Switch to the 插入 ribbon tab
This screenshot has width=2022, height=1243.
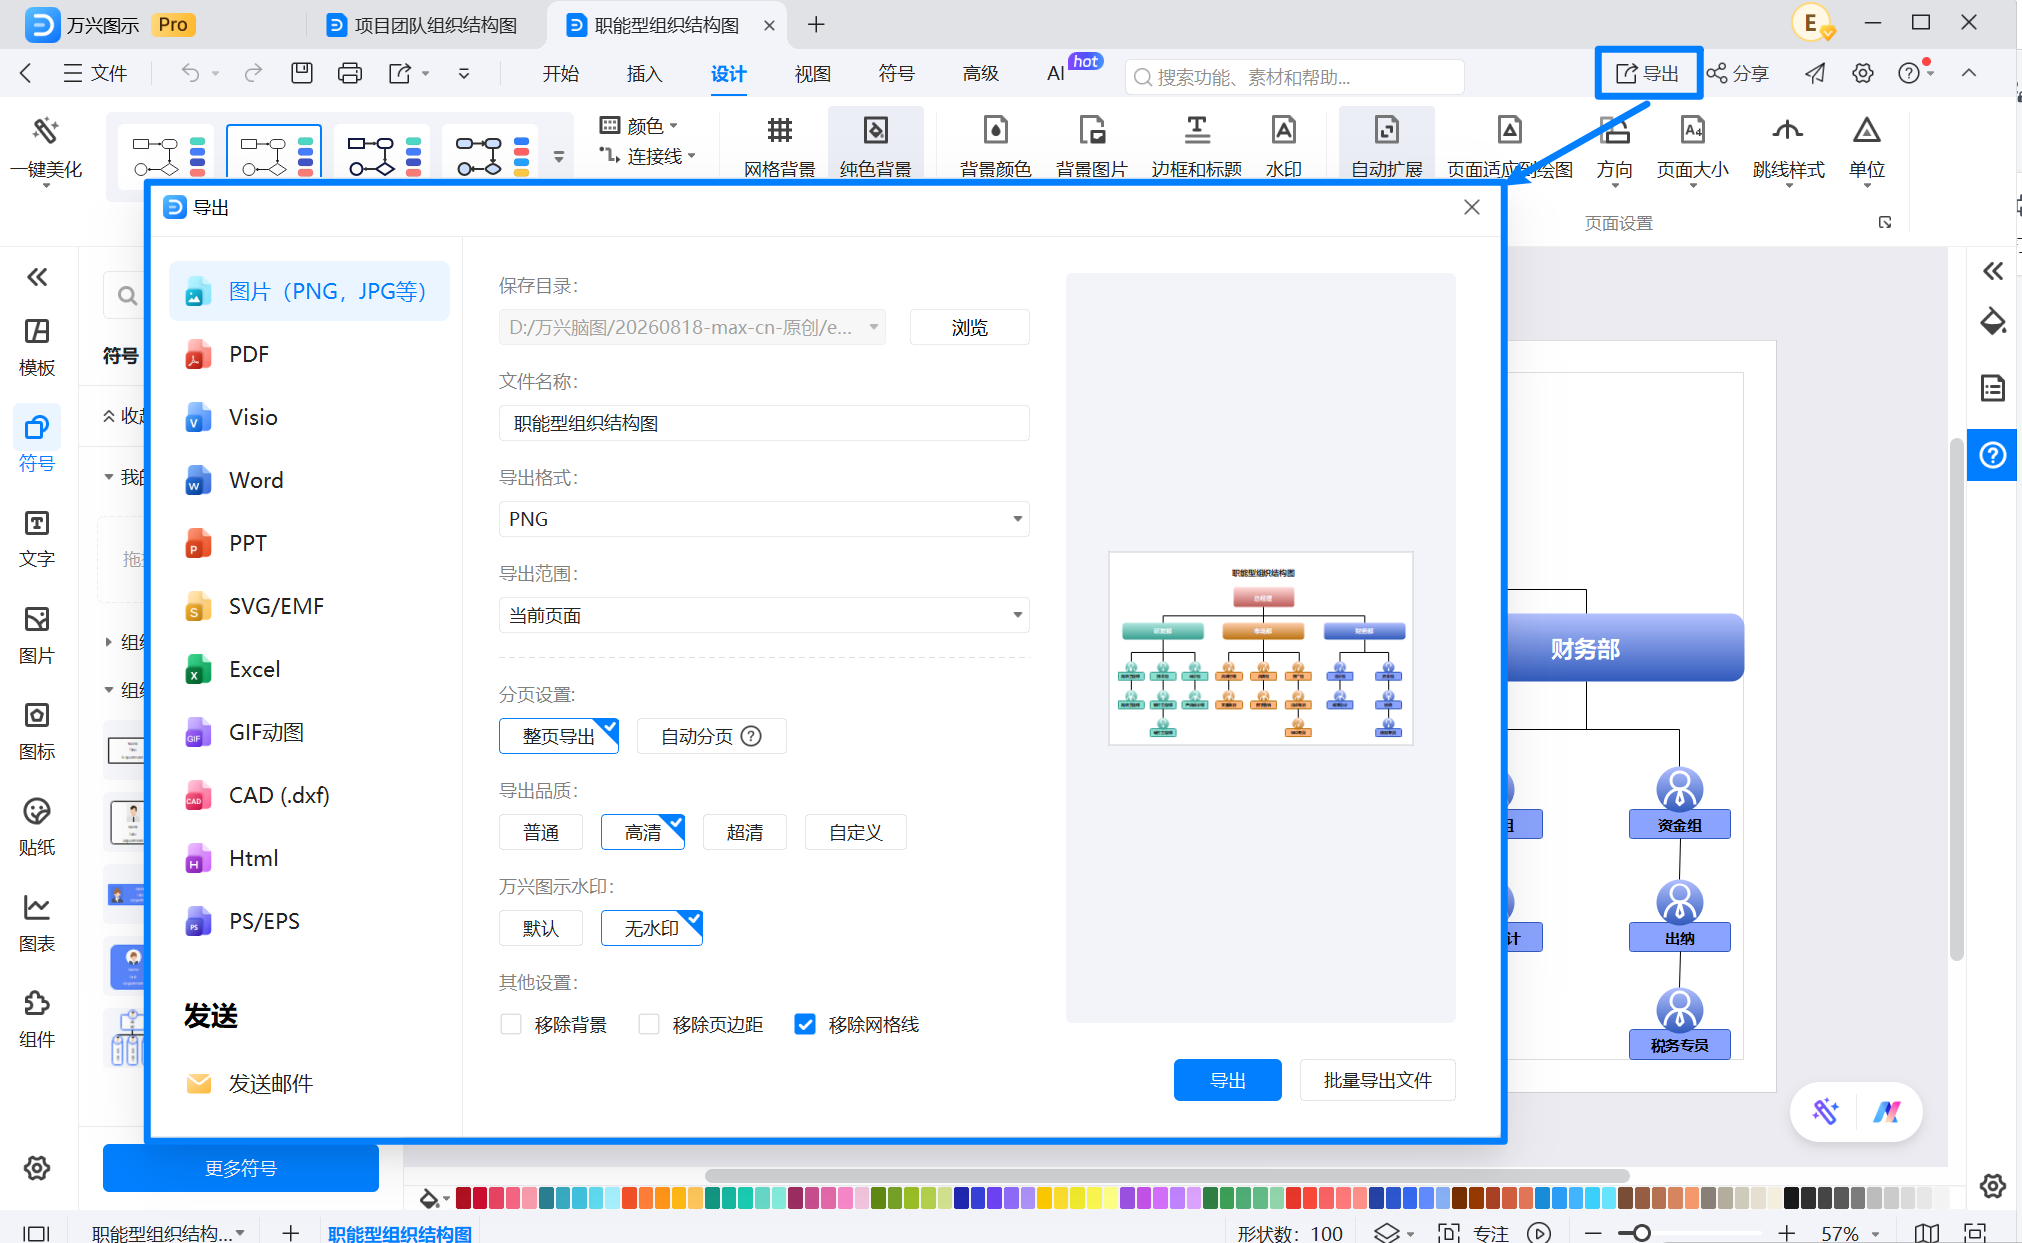coord(644,74)
